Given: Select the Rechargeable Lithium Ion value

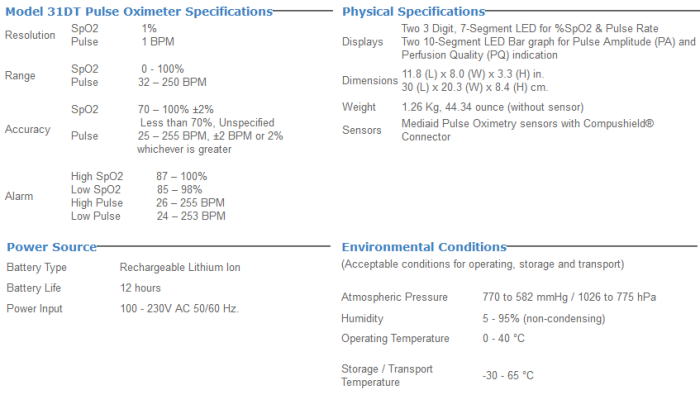Looking at the screenshot, I should pos(180,267).
